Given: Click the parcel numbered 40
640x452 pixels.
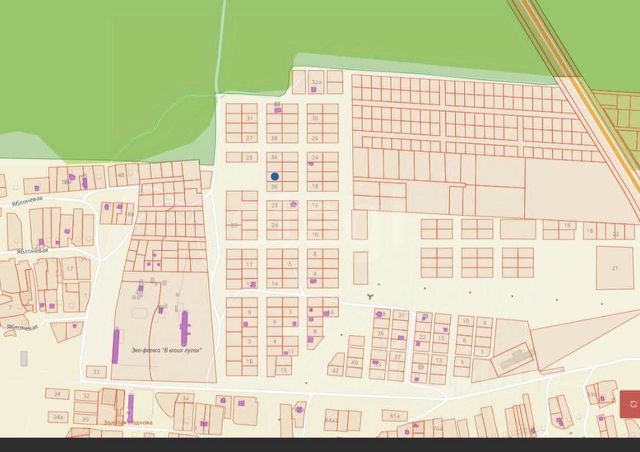Looking at the screenshot, I should click(355, 362).
